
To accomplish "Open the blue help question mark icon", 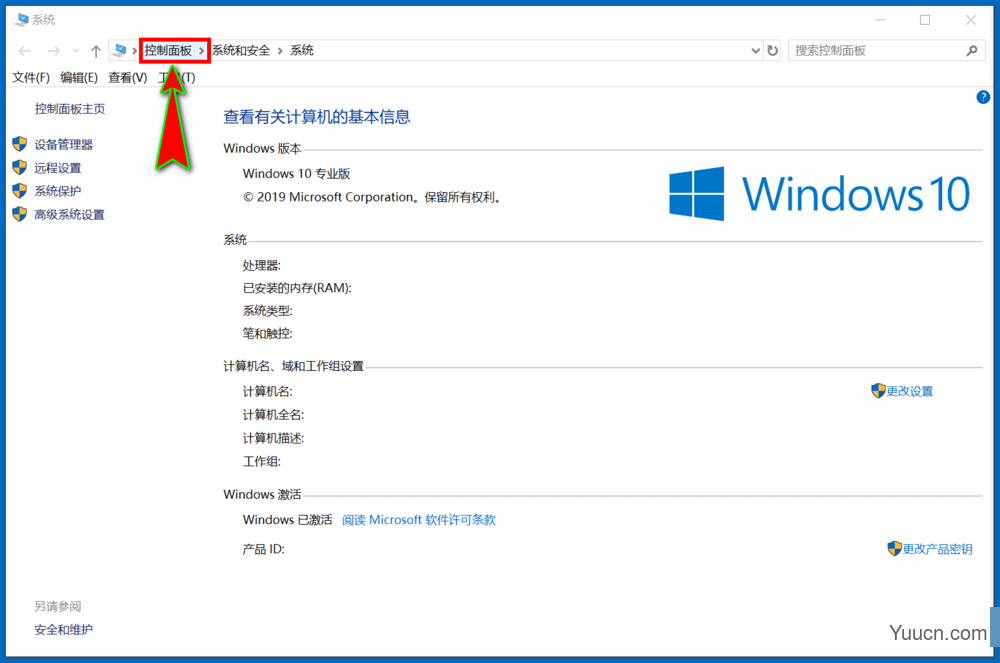I will click(983, 97).
